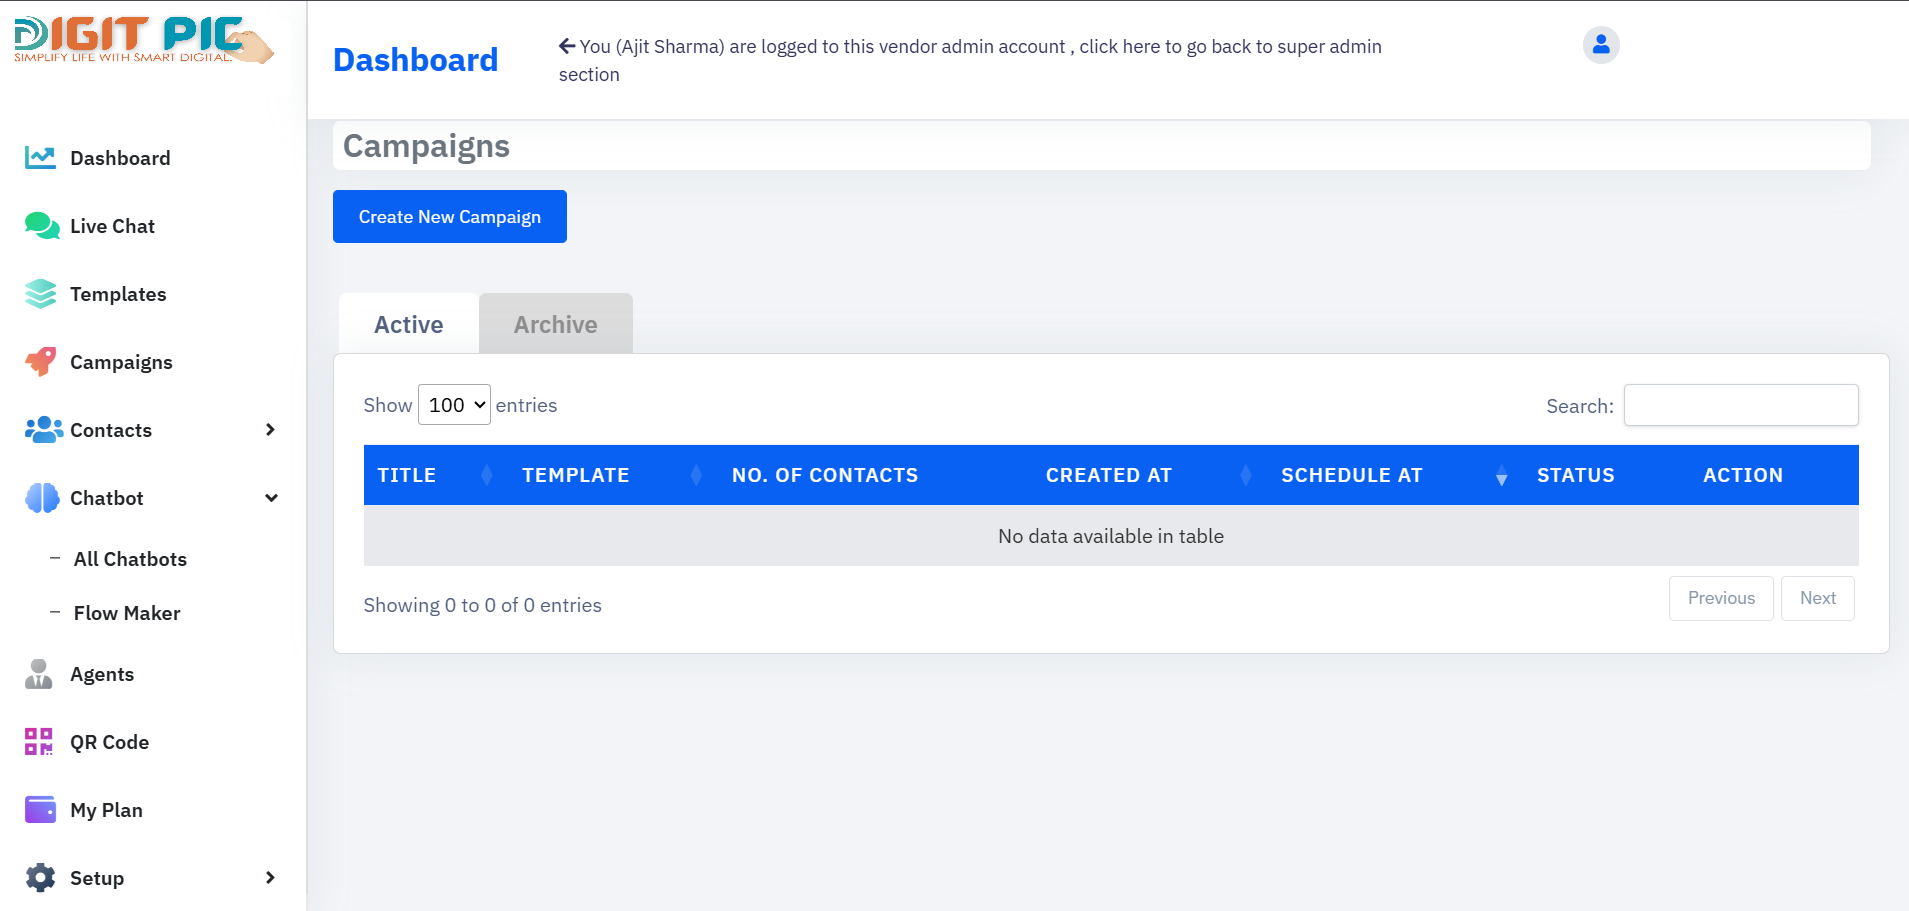Click the Dashboard chart icon in sidebar

click(x=40, y=158)
